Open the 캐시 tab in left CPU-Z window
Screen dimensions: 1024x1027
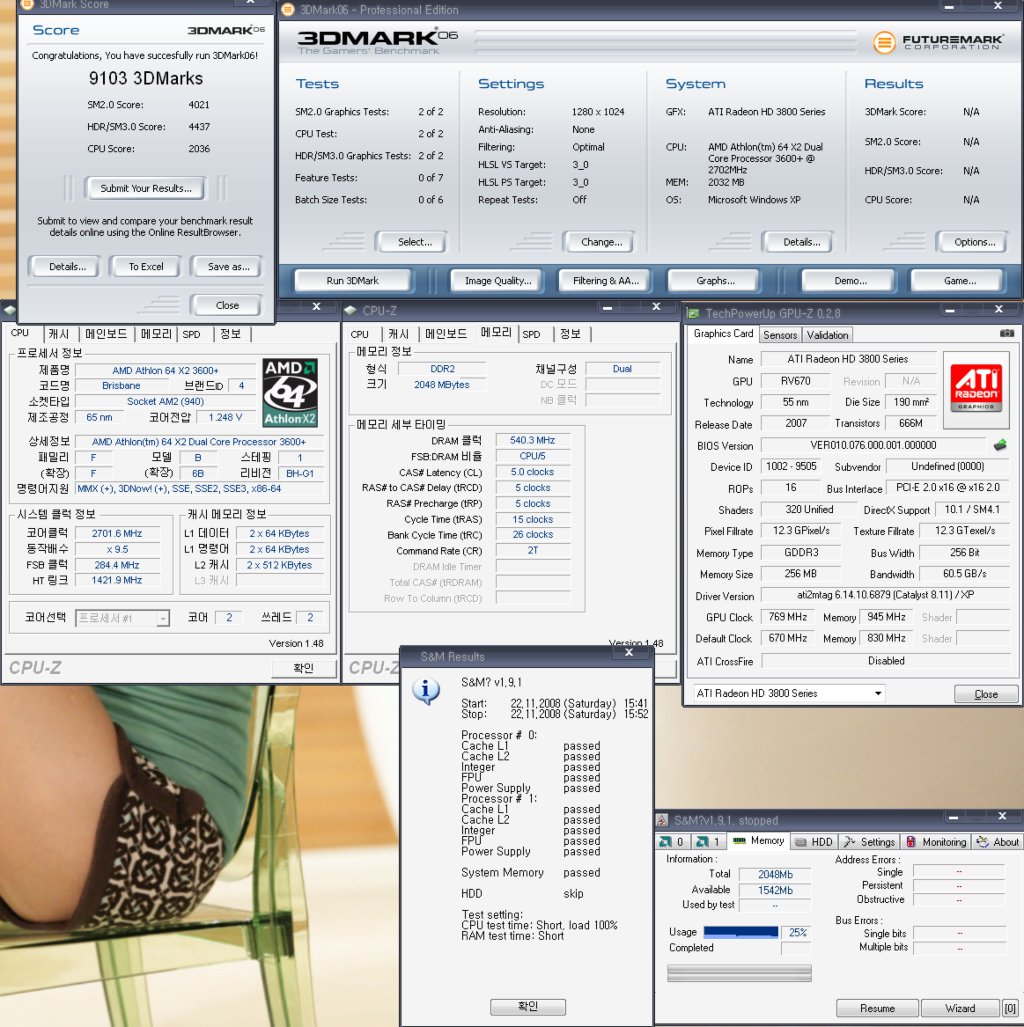[58, 334]
